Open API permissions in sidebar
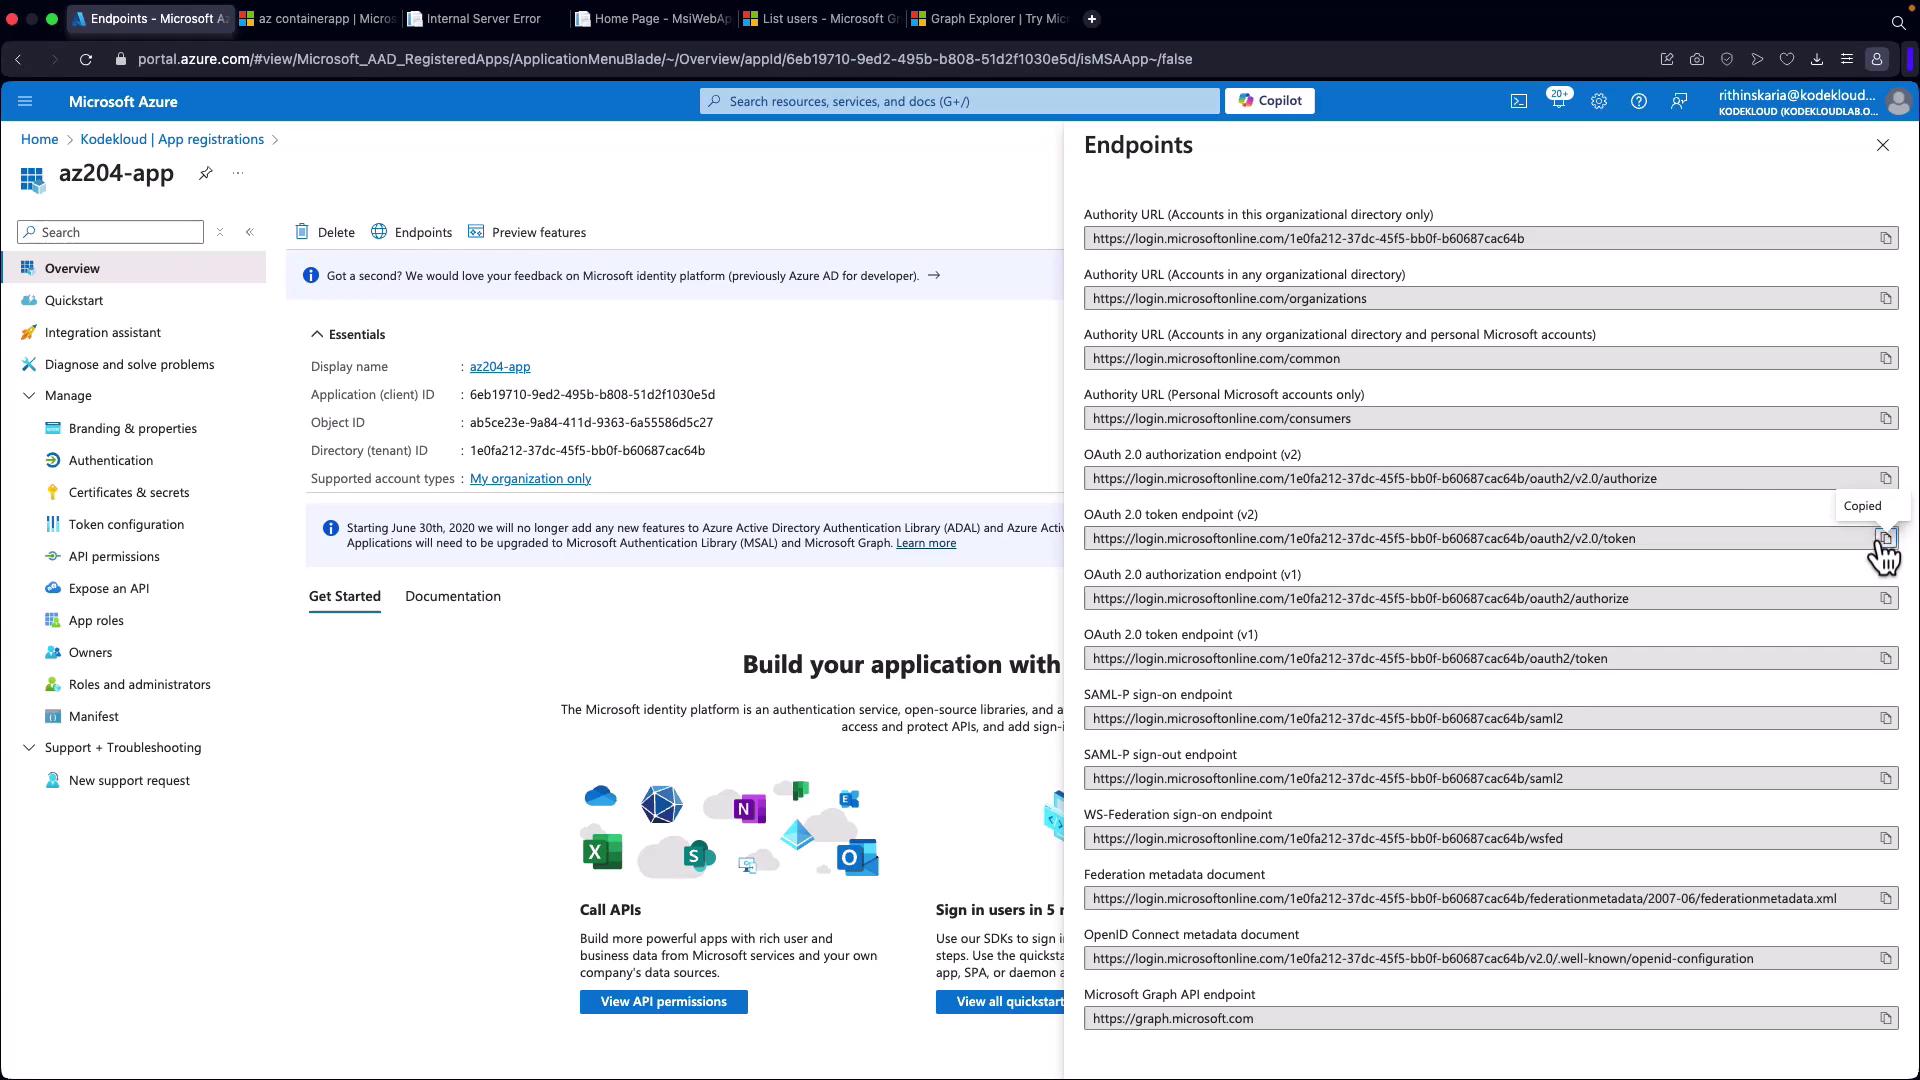This screenshot has height=1080, width=1920. click(113, 556)
